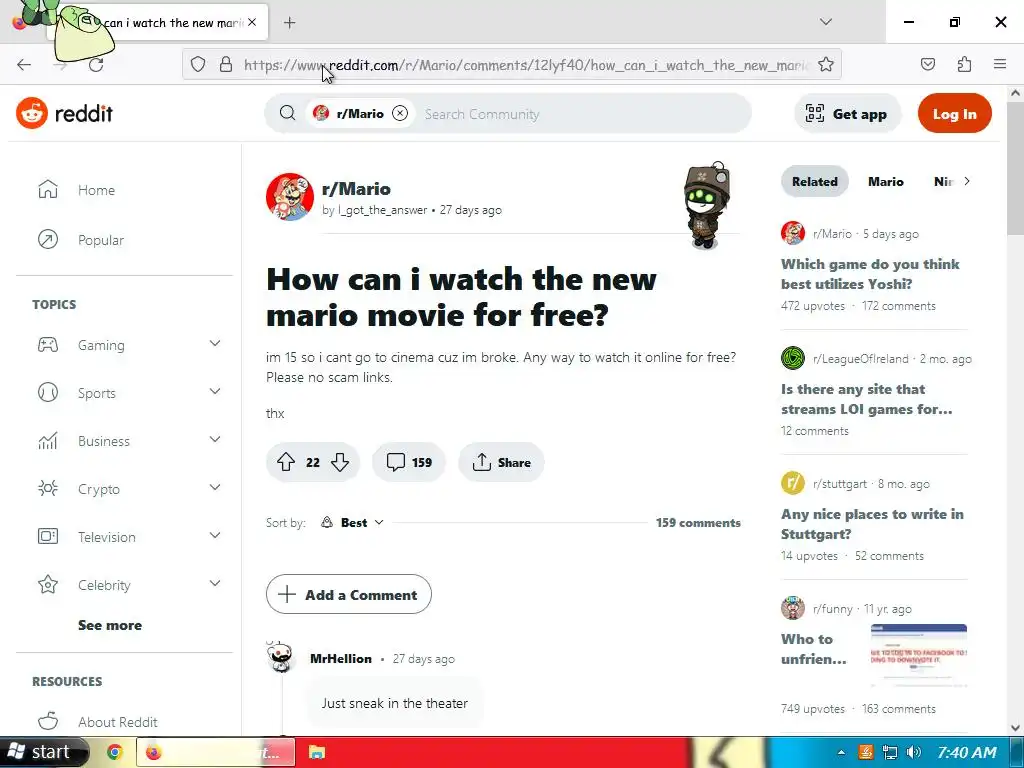The image size is (1024, 768).
Task: Open I_got_the_answer author profile
Action: click(x=382, y=210)
